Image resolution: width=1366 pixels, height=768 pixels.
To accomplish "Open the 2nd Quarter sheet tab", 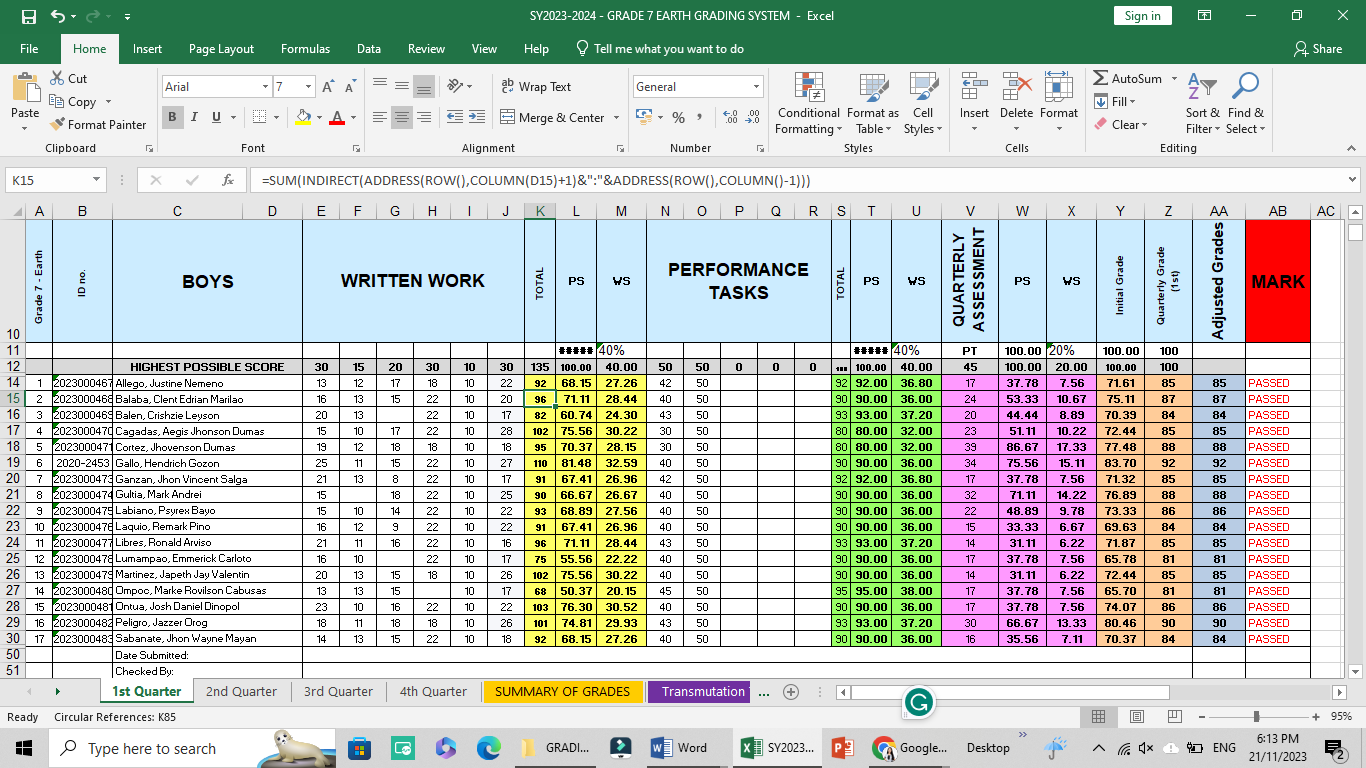I will 241,691.
